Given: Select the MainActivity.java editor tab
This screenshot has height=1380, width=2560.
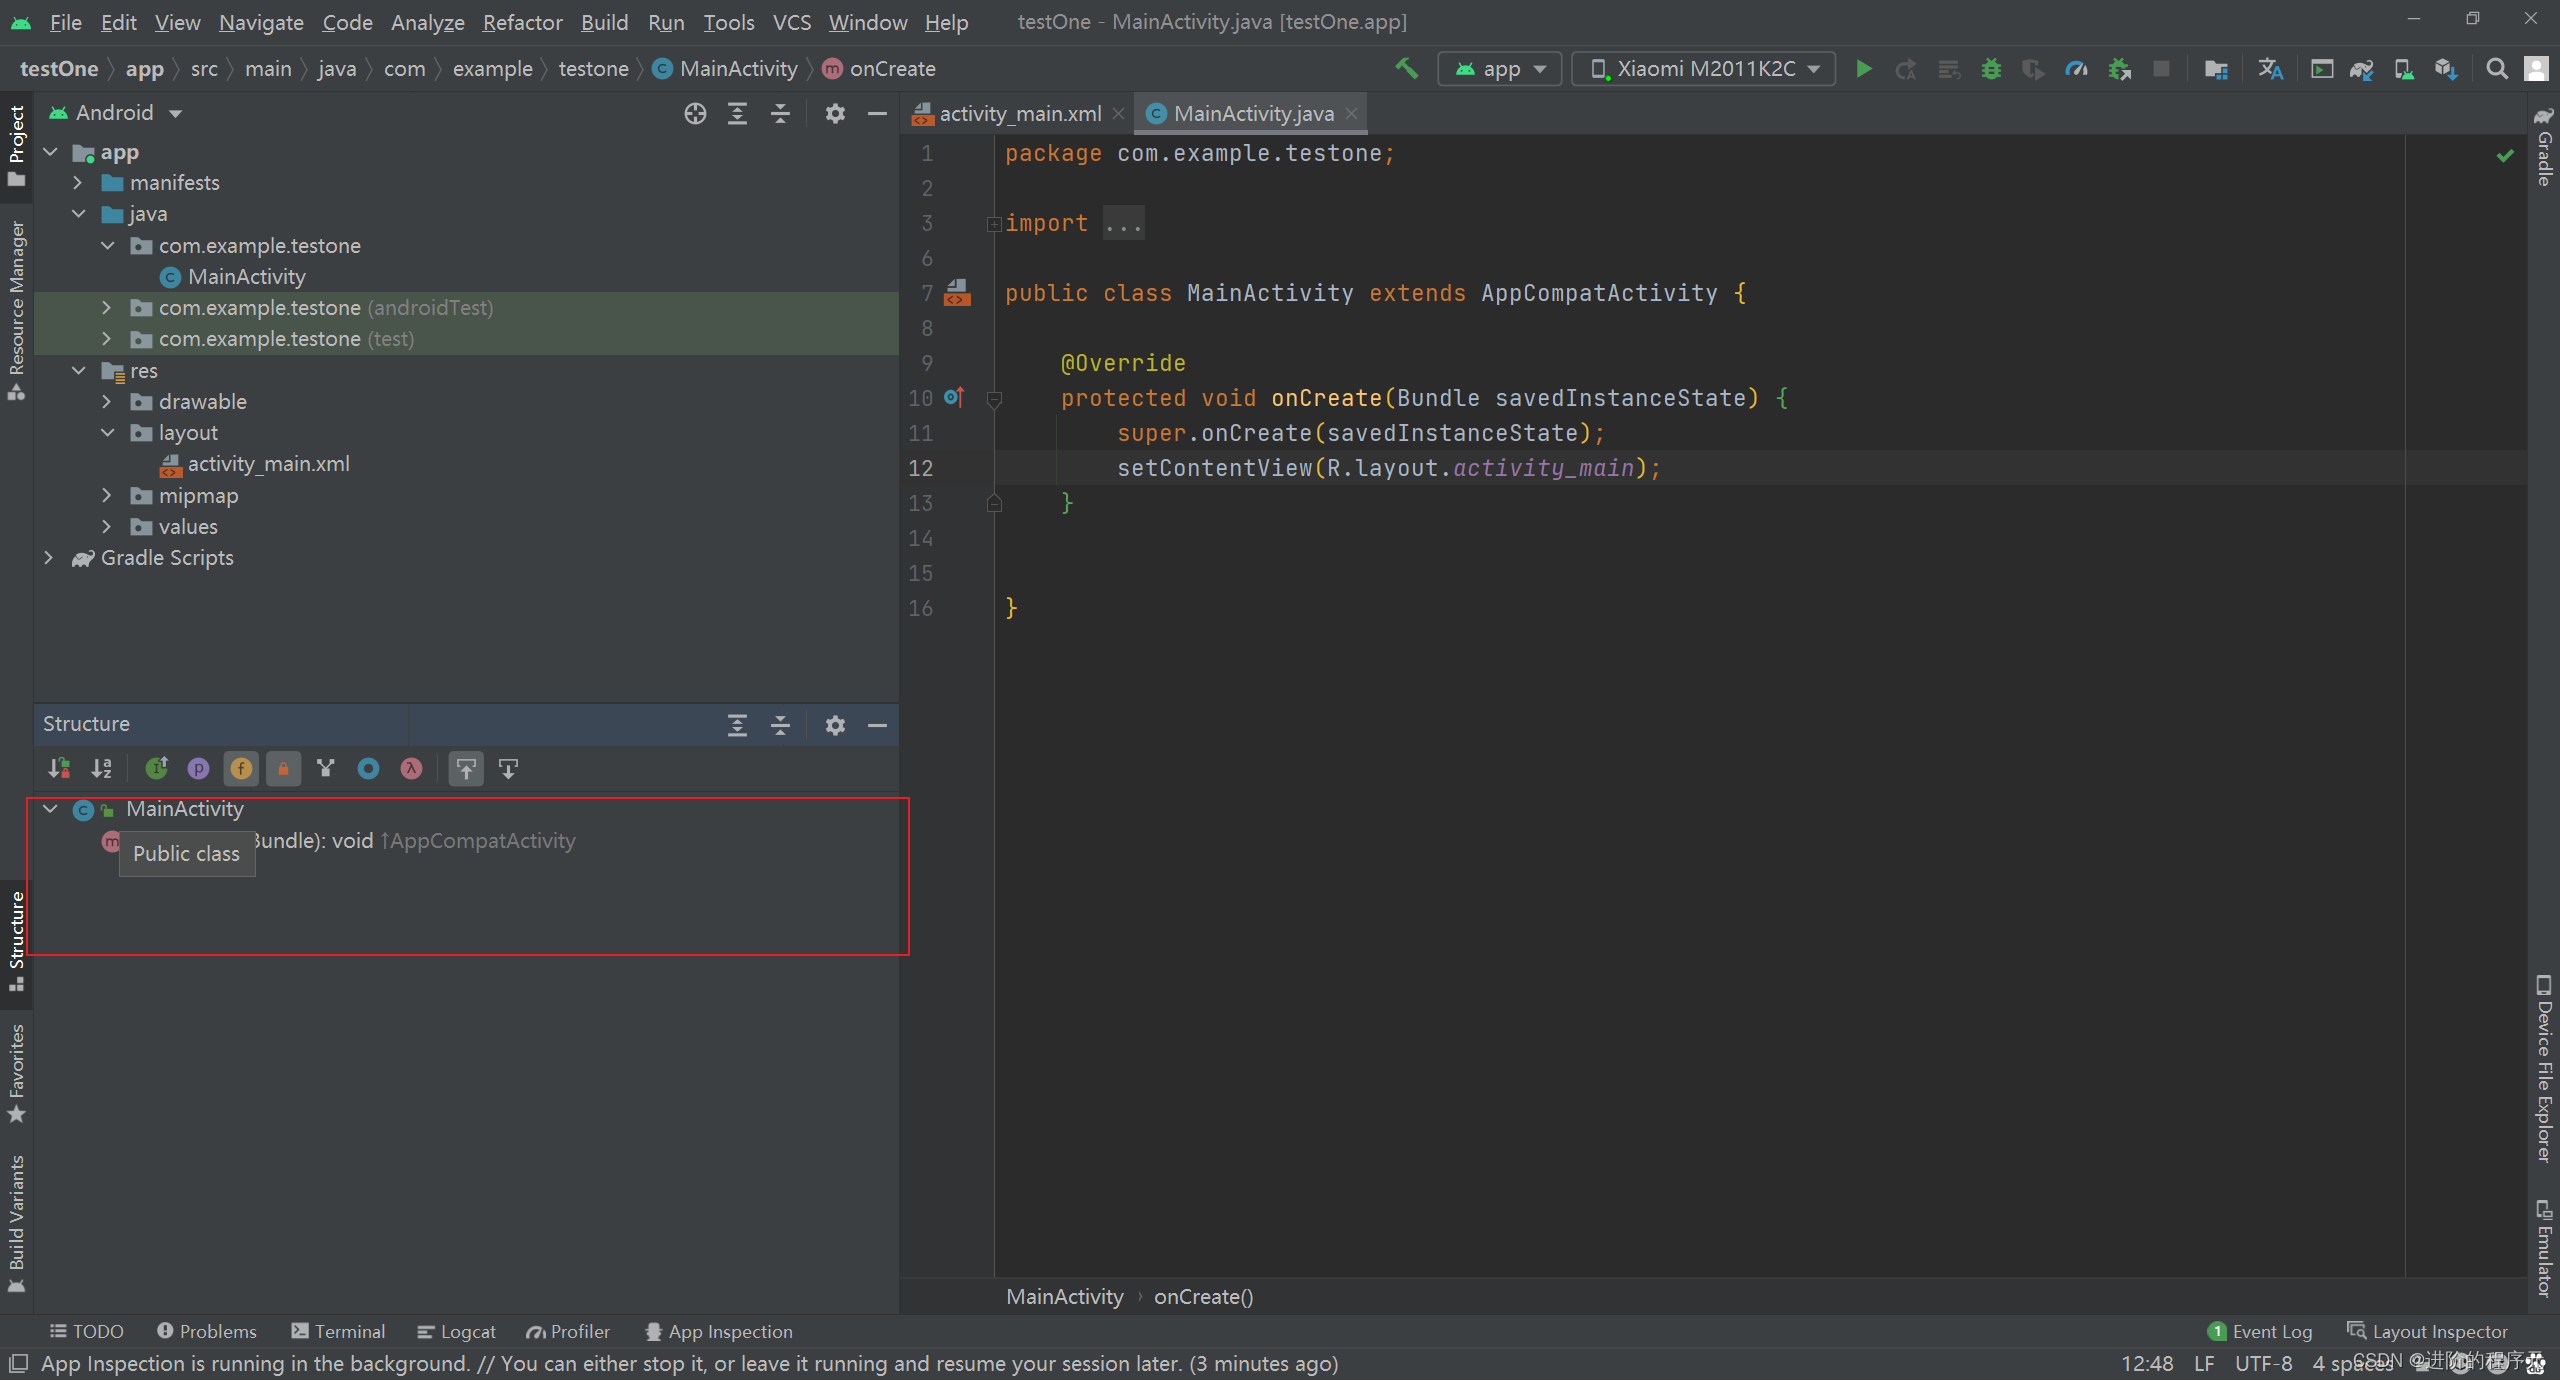Looking at the screenshot, I should point(1253,114).
